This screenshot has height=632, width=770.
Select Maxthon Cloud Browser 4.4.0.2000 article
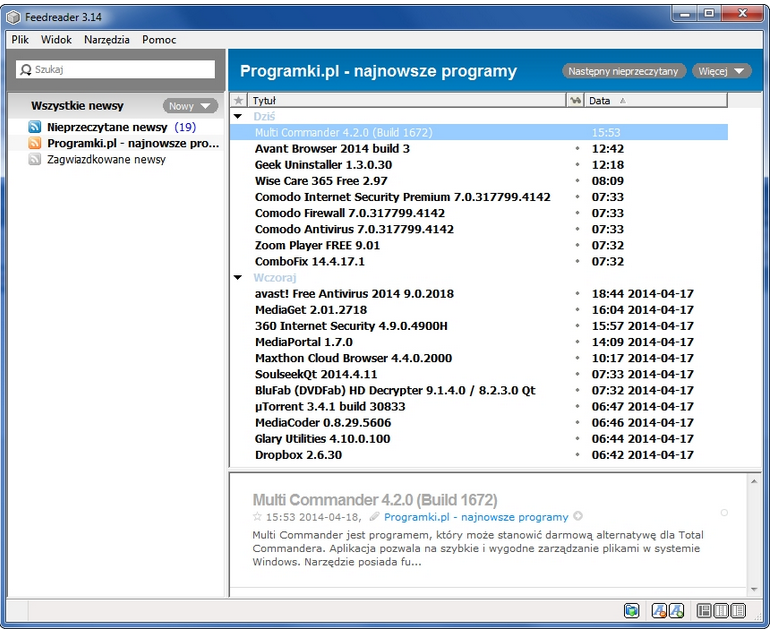click(353, 358)
